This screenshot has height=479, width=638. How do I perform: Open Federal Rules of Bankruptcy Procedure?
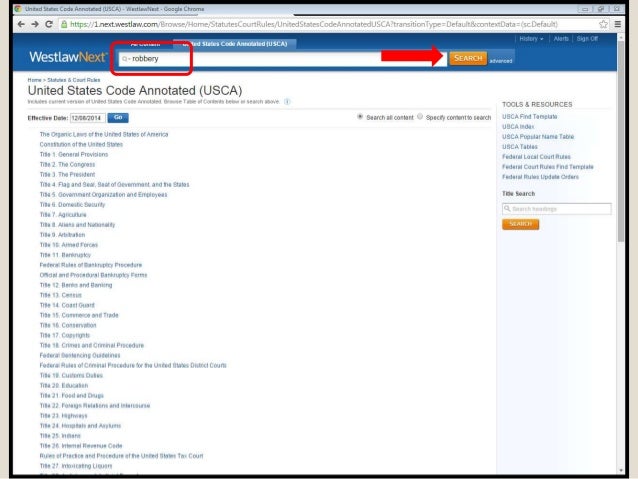tap(91, 265)
